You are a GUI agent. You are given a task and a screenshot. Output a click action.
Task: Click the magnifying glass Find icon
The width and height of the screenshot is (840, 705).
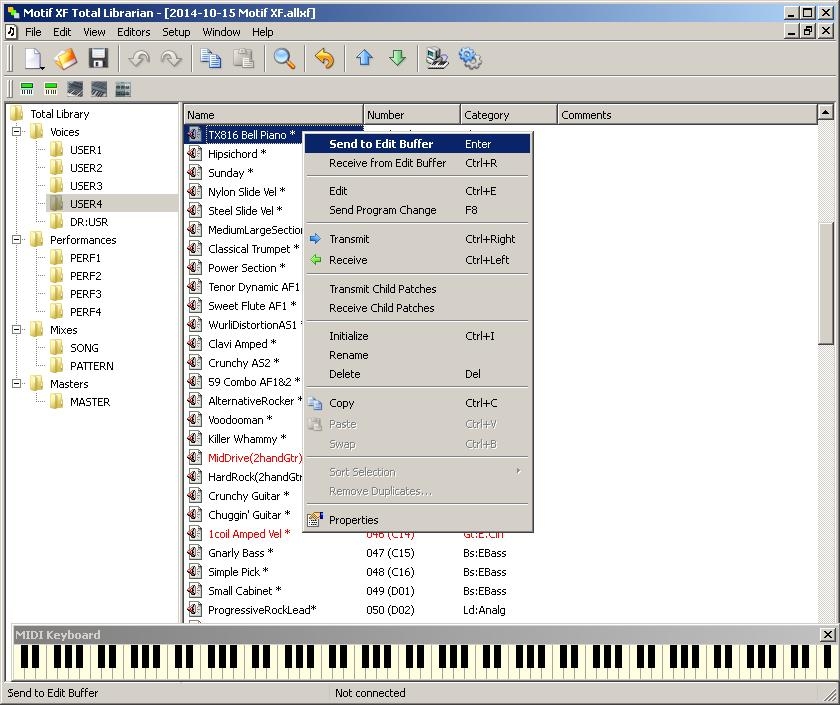coord(284,58)
